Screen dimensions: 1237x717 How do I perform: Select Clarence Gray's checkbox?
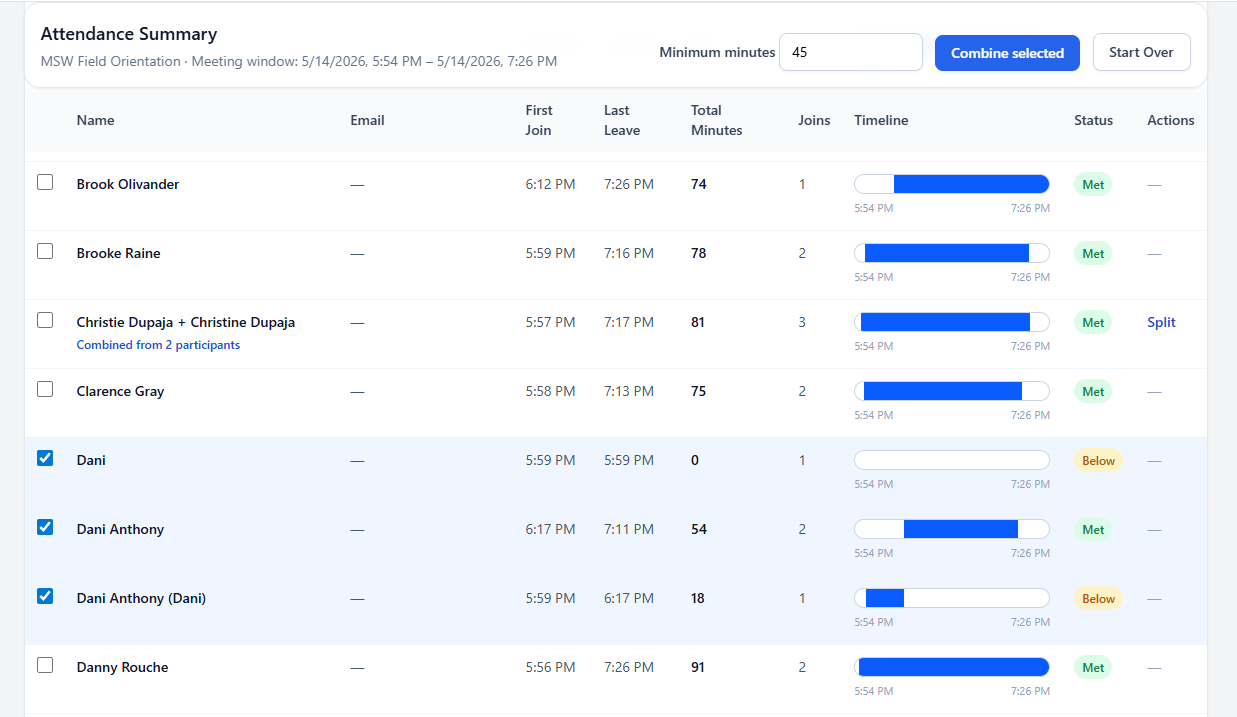[x=45, y=389]
